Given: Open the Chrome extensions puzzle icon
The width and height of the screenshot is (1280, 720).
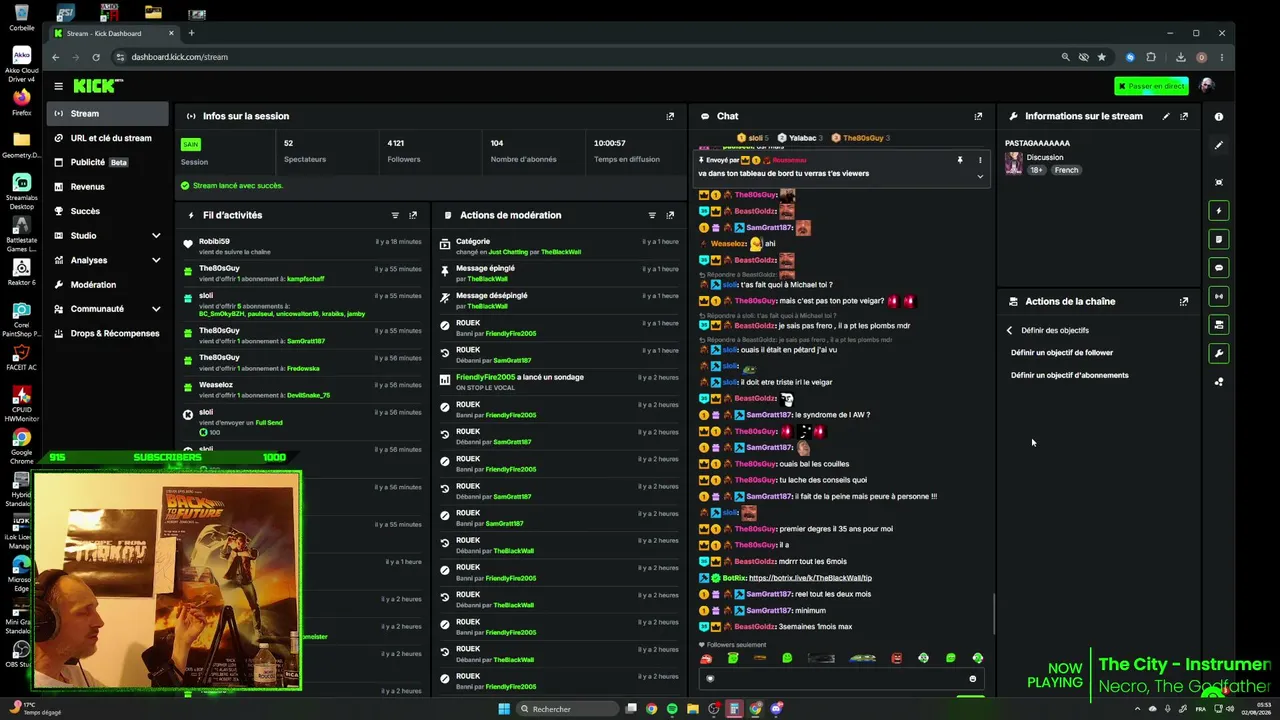Looking at the screenshot, I should pyautogui.click(x=1151, y=57).
